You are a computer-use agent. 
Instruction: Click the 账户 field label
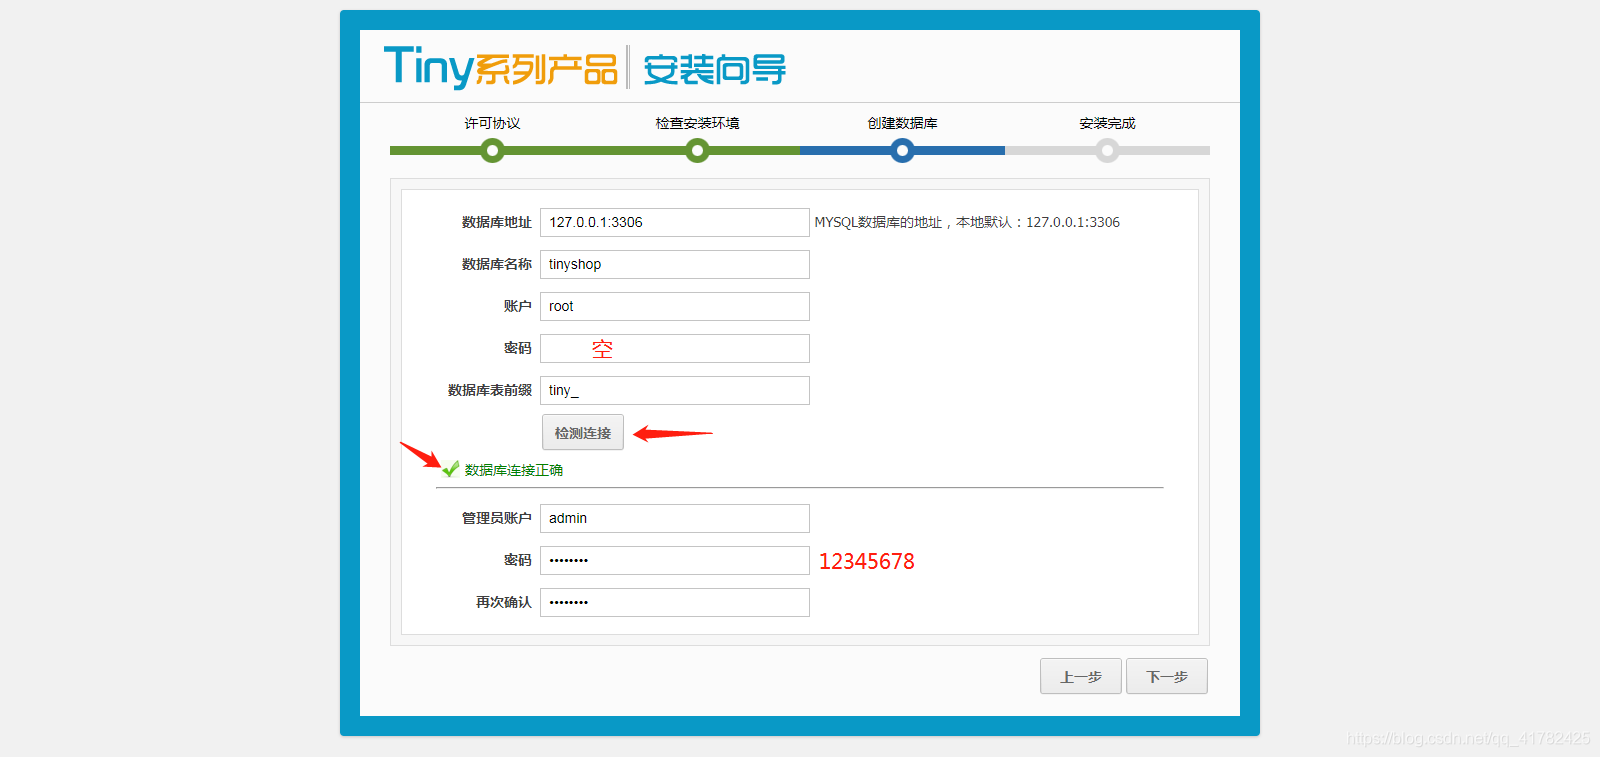coord(518,306)
